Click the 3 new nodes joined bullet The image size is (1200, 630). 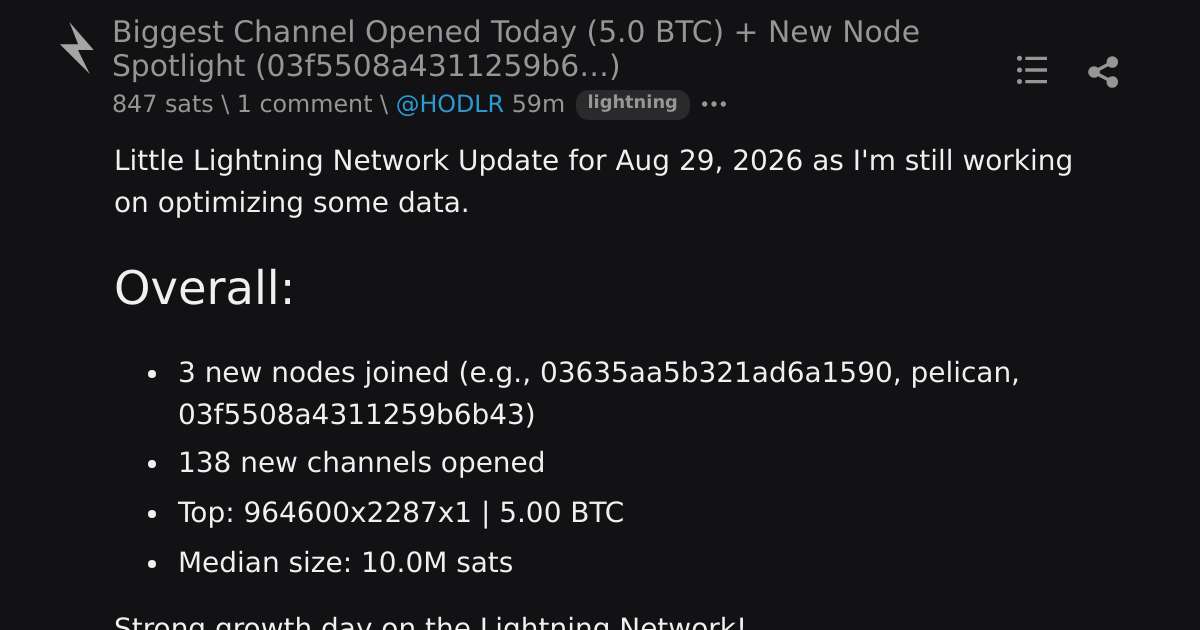(x=599, y=393)
